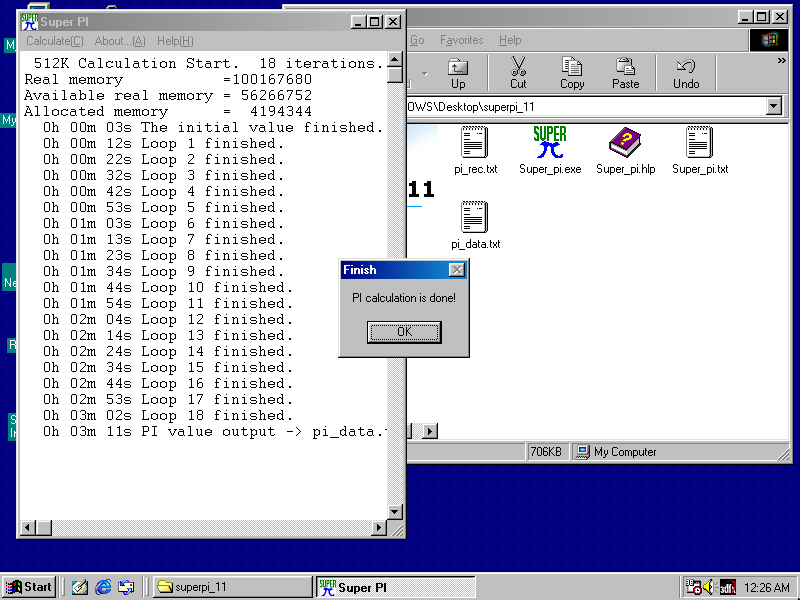Click the Up toolbar button
This screenshot has height=600, width=800.
[x=458, y=73]
